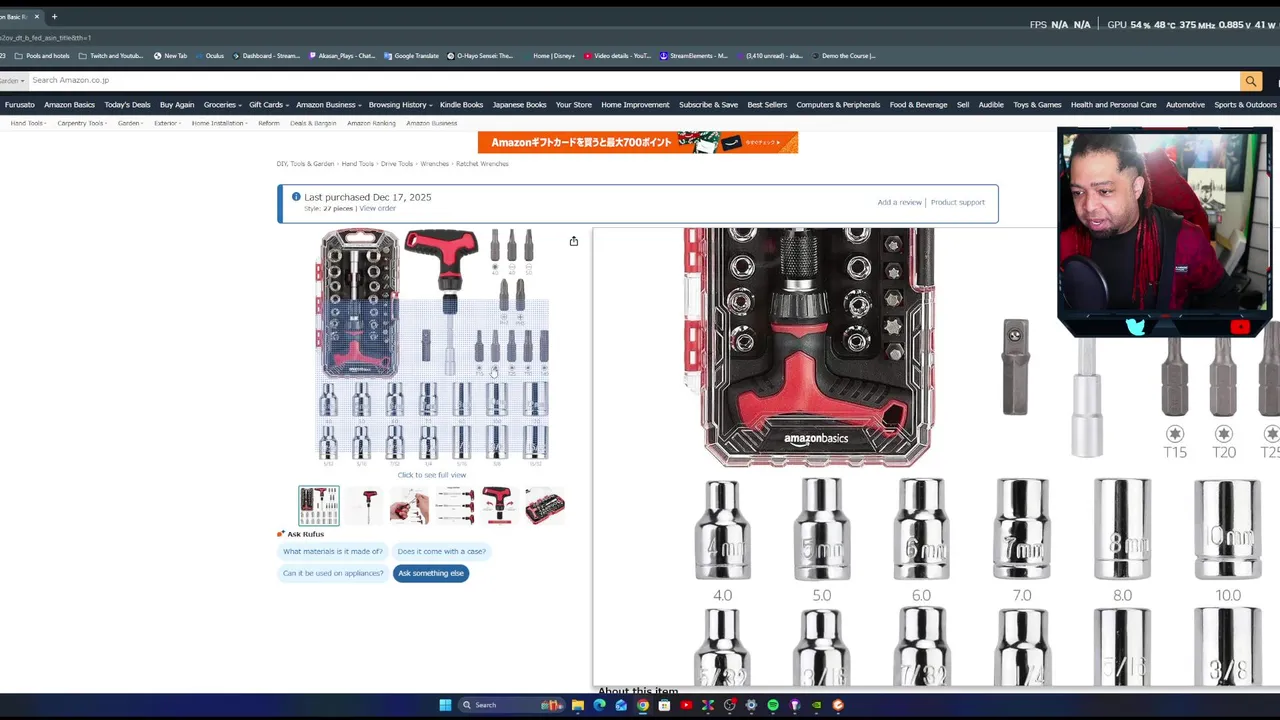Open Google Translate bookmark

pyautogui.click(x=411, y=56)
